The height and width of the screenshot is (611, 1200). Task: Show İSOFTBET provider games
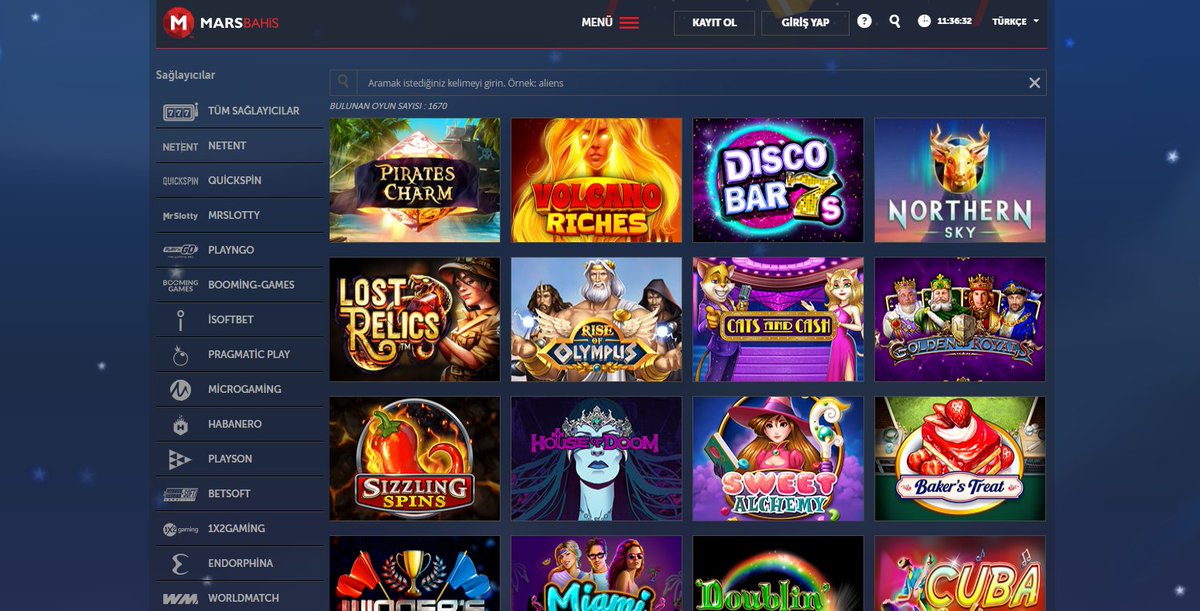click(x=231, y=320)
